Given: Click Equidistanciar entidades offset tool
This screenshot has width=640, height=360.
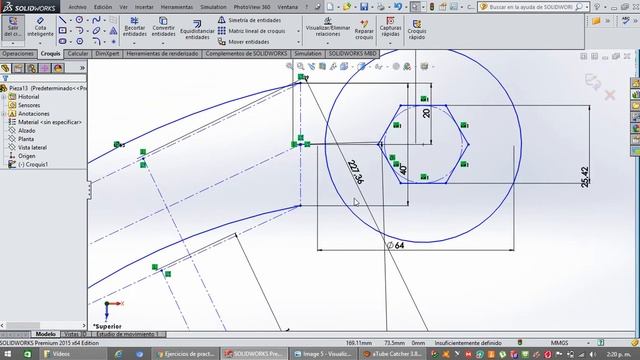Looking at the screenshot, I should pos(197,29).
